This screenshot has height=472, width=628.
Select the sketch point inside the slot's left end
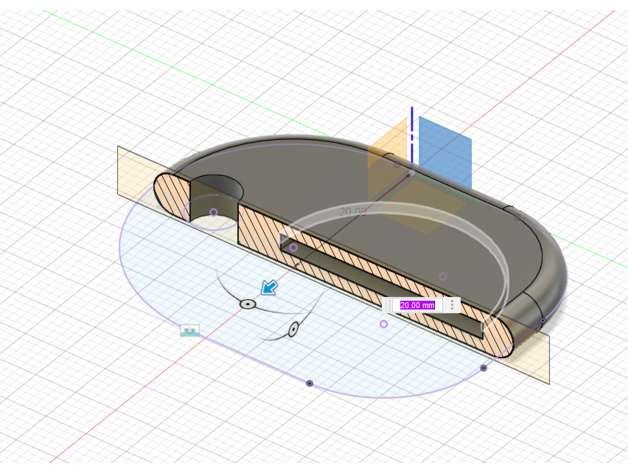293,247
